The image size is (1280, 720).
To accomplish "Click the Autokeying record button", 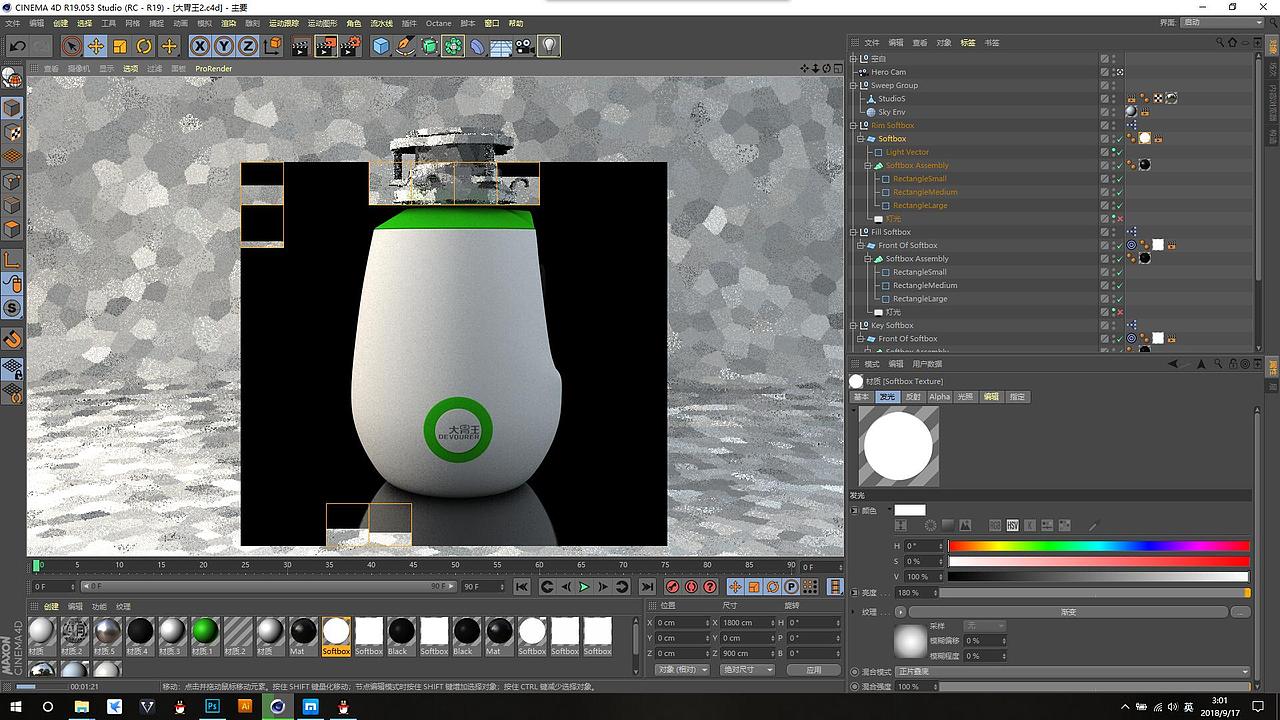I will [x=691, y=587].
